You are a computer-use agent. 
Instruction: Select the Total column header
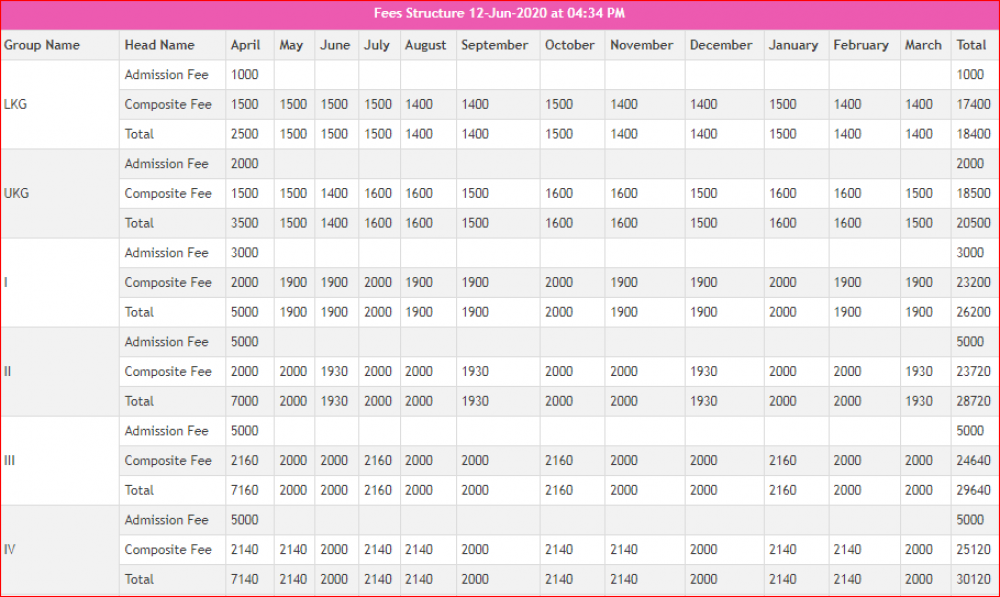pos(971,45)
